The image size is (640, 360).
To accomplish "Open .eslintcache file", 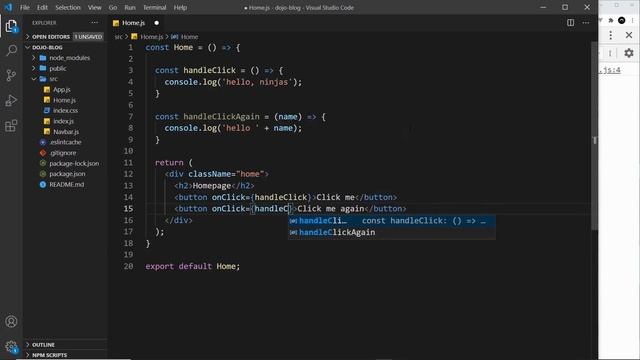I will (65, 142).
